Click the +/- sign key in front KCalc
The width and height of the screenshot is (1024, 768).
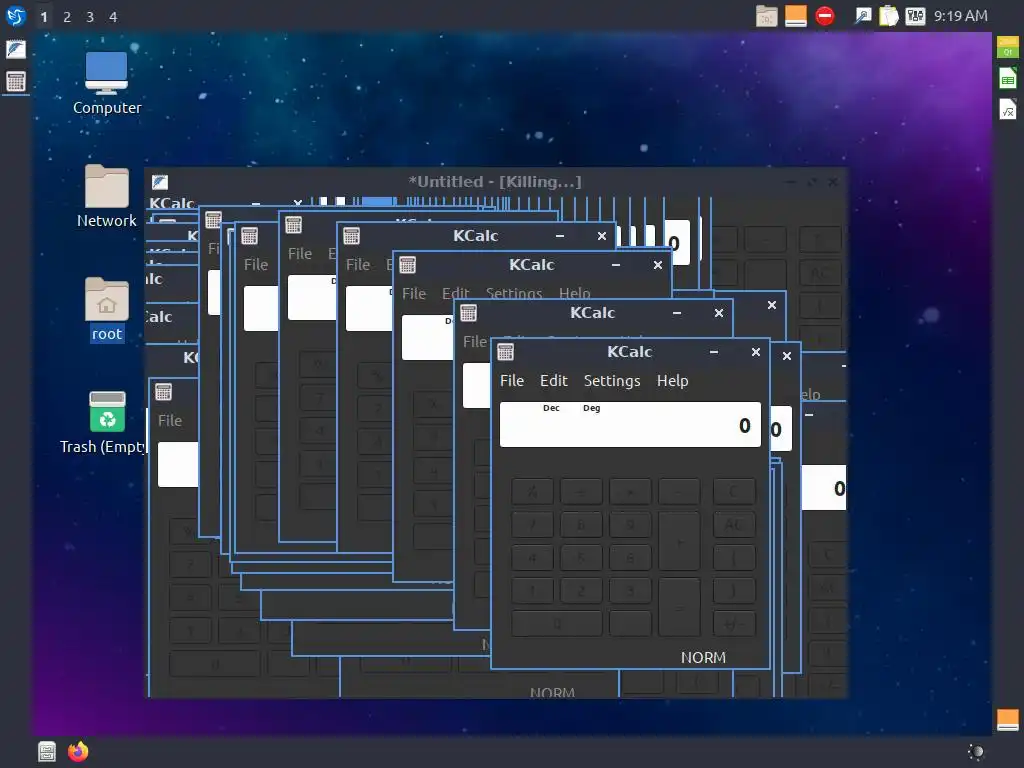pyautogui.click(x=733, y=624)
